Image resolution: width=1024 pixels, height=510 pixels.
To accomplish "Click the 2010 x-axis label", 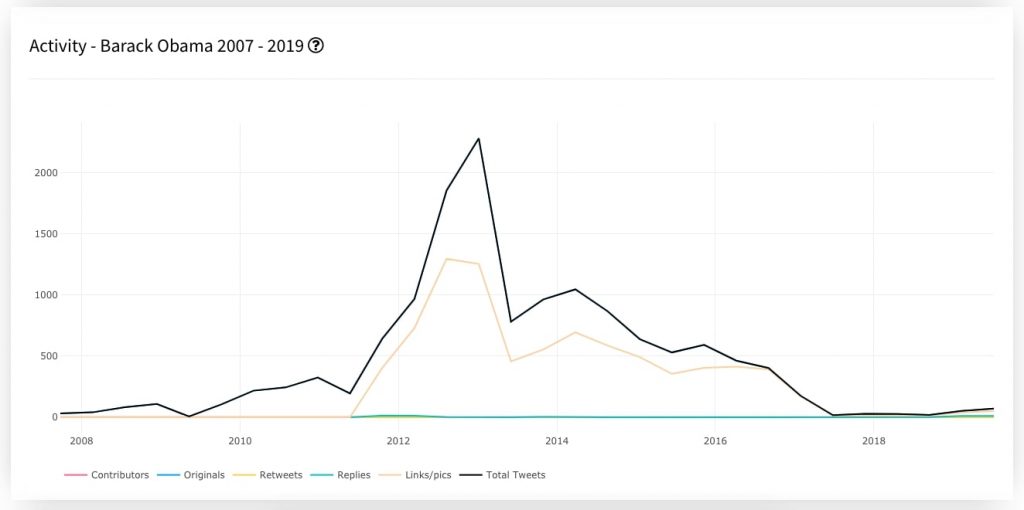I will point(240,441).
